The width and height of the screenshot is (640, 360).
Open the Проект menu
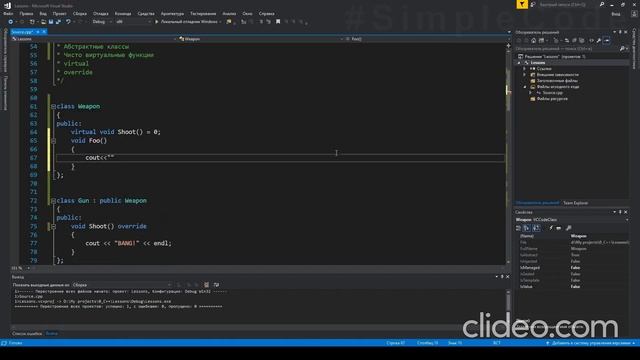tap(60, 13)
